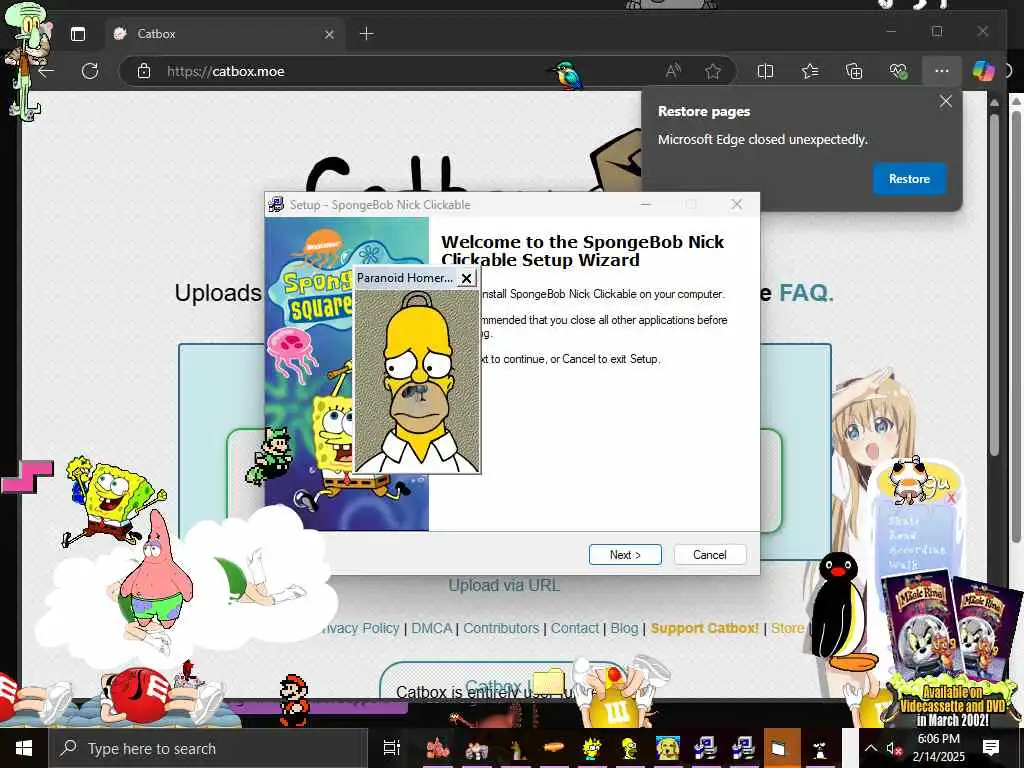The image size is (1024, 768).
Task: Go back using Edge's back arrow
Action: 46,71
